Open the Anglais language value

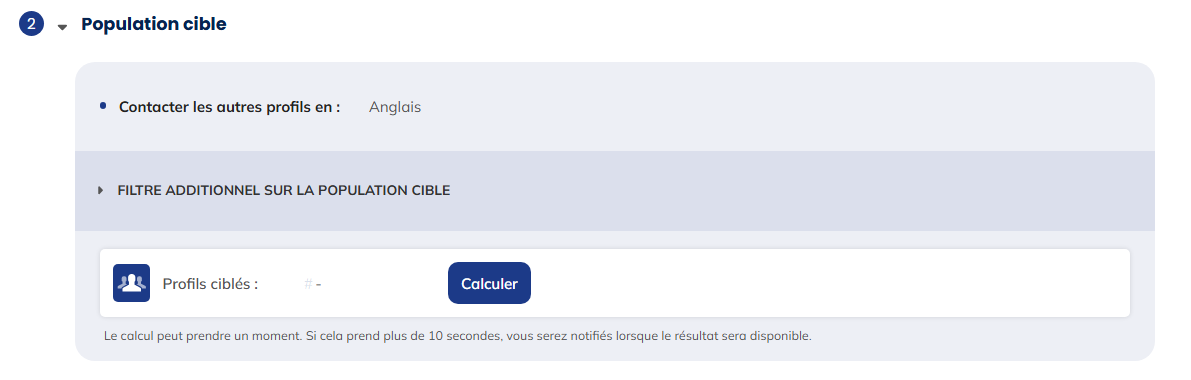(395, 107)
